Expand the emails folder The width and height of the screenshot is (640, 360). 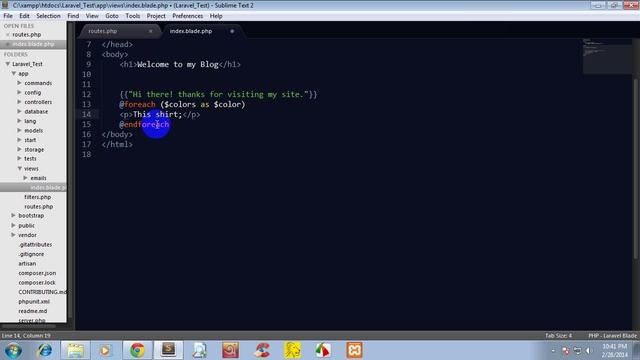[x=25, y=178]
